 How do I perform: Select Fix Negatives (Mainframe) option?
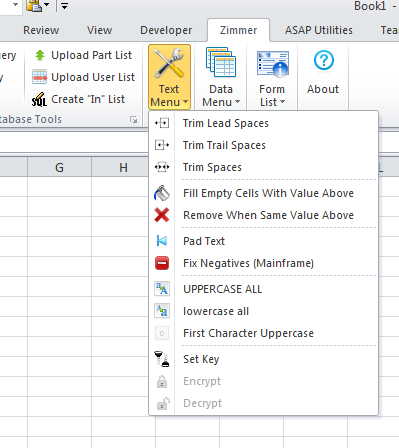(263, 263)
